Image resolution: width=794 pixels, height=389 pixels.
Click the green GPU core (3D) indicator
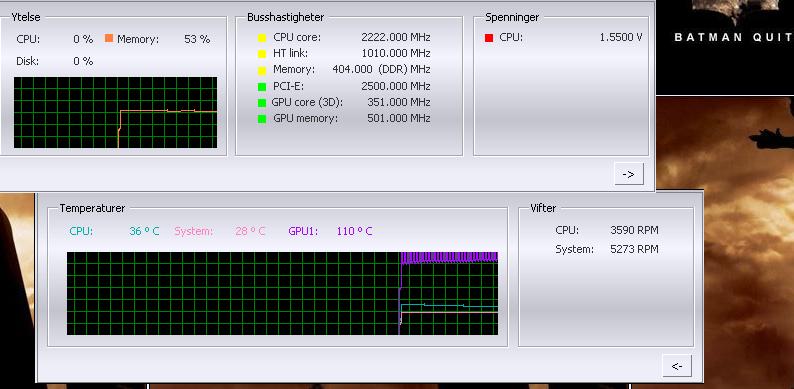tap(262, 103)
